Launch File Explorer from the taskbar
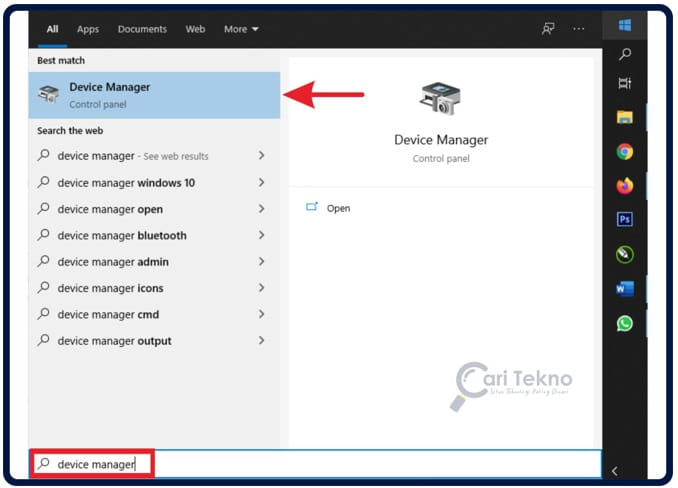678x488 pixels. [625, 117]
